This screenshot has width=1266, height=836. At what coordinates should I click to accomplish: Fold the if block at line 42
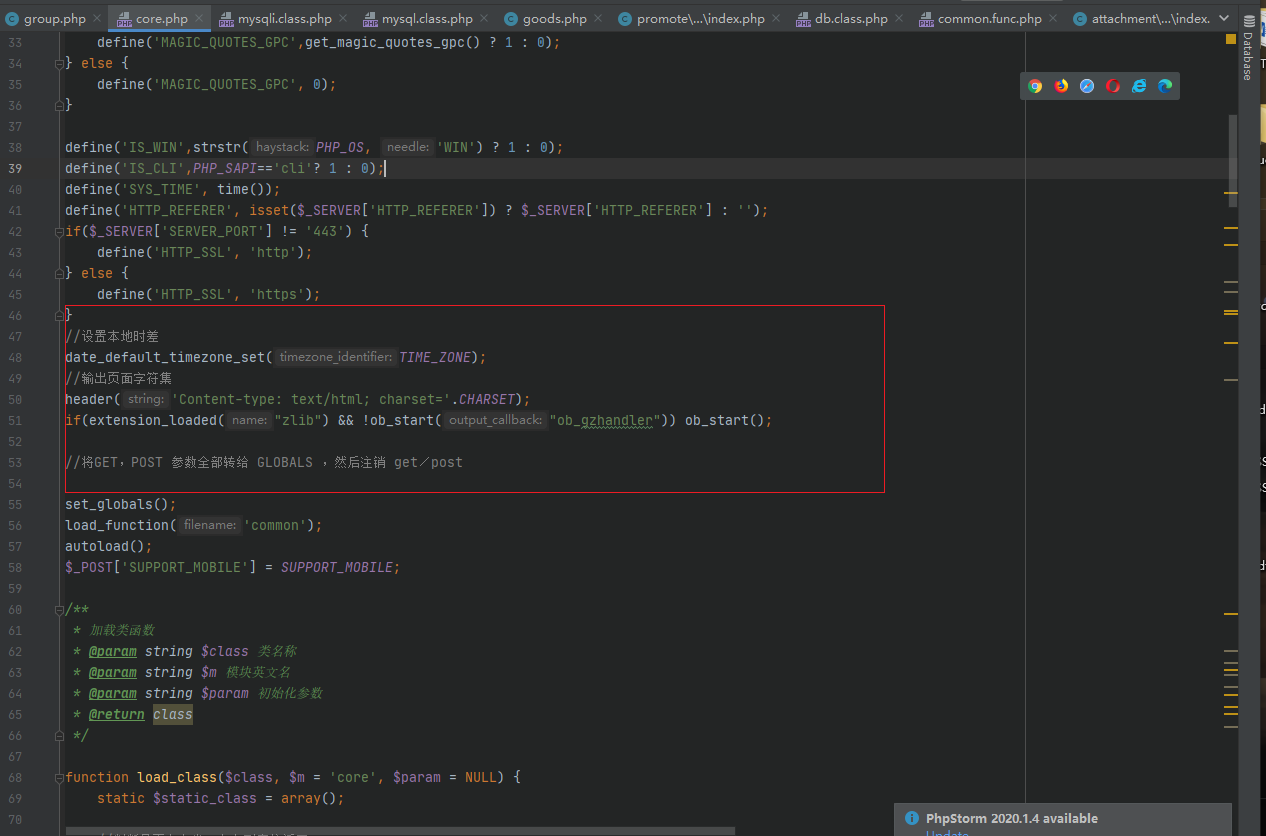coord(60,231)
